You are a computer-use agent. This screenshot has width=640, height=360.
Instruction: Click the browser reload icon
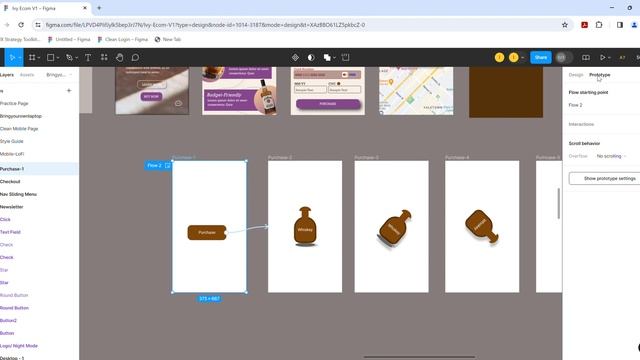point(21,25)
